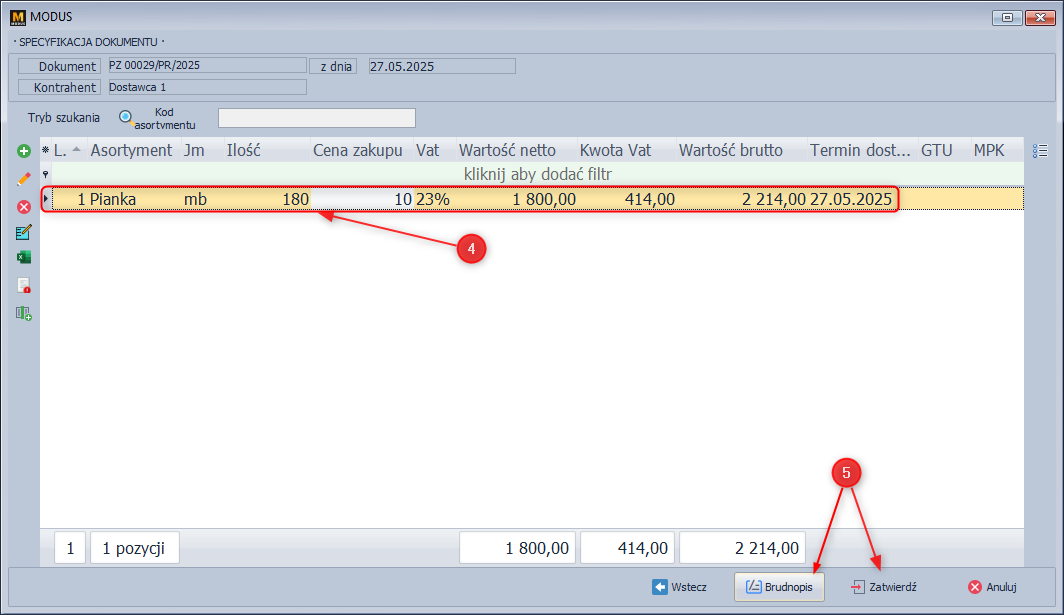This screenshot has height=615, width=1064.
Task: Open the column chooser list icon
Action: click(x=1040, y=151)
